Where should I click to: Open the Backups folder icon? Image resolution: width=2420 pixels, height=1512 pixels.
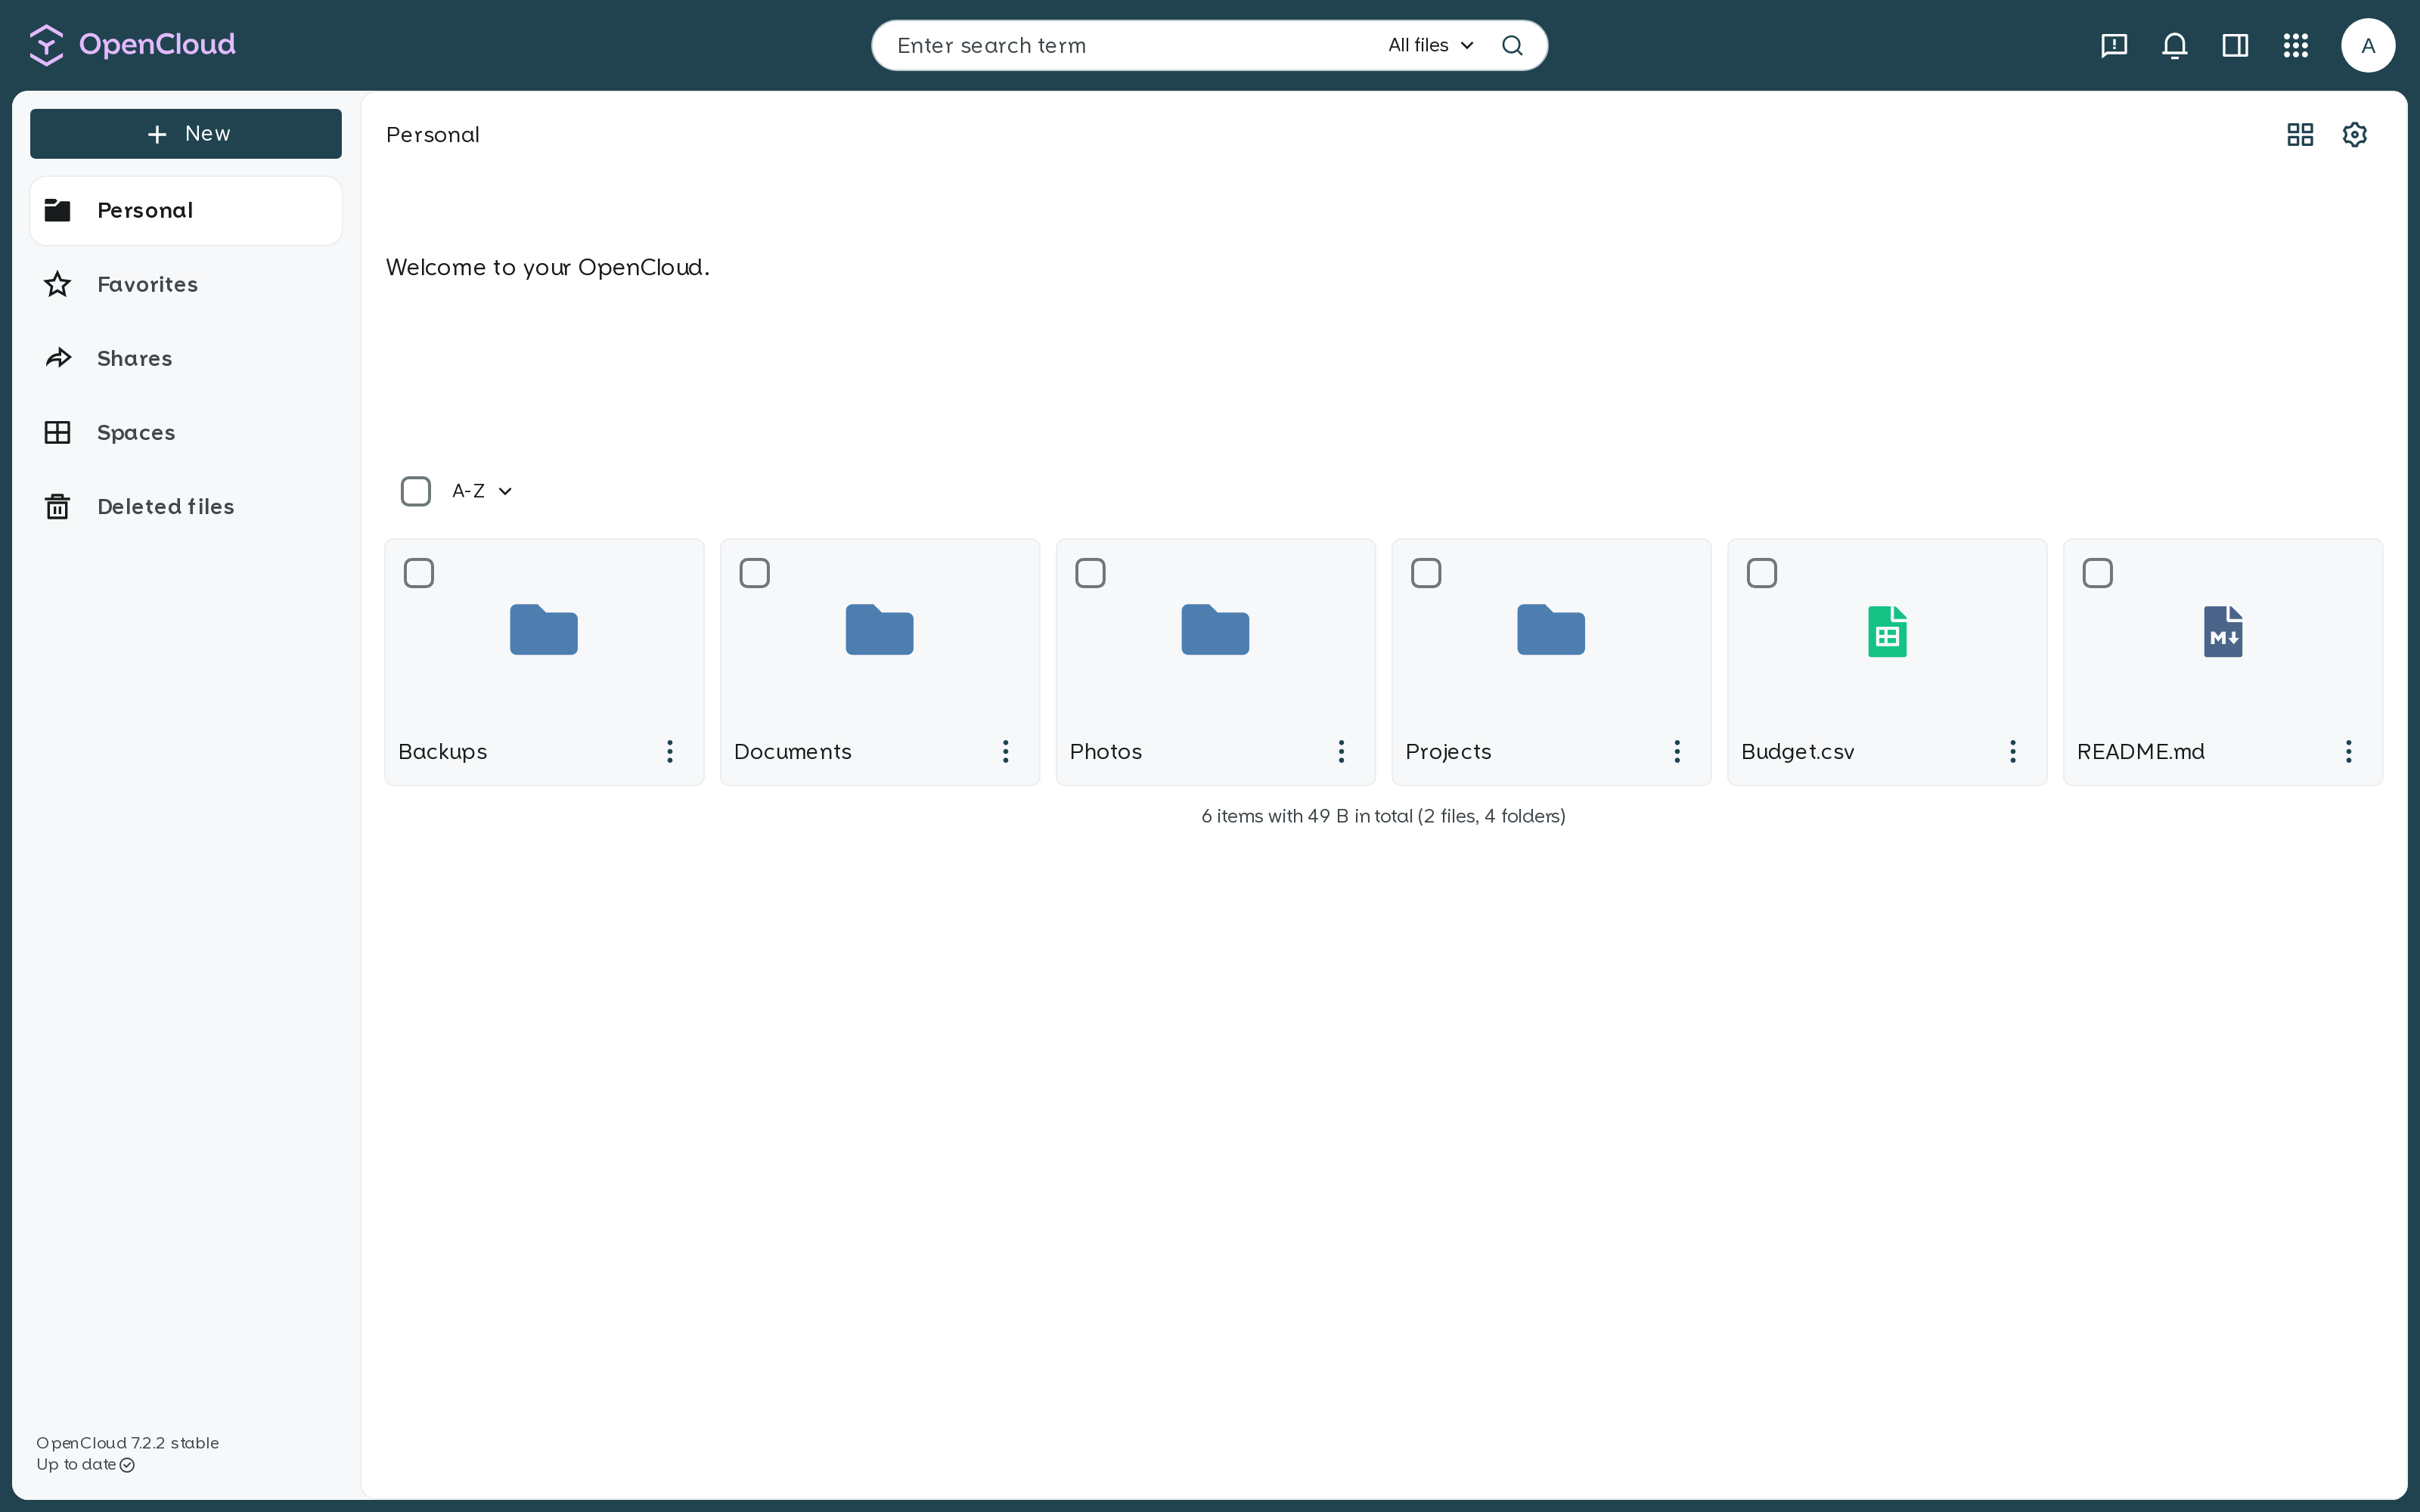[544, 629]
